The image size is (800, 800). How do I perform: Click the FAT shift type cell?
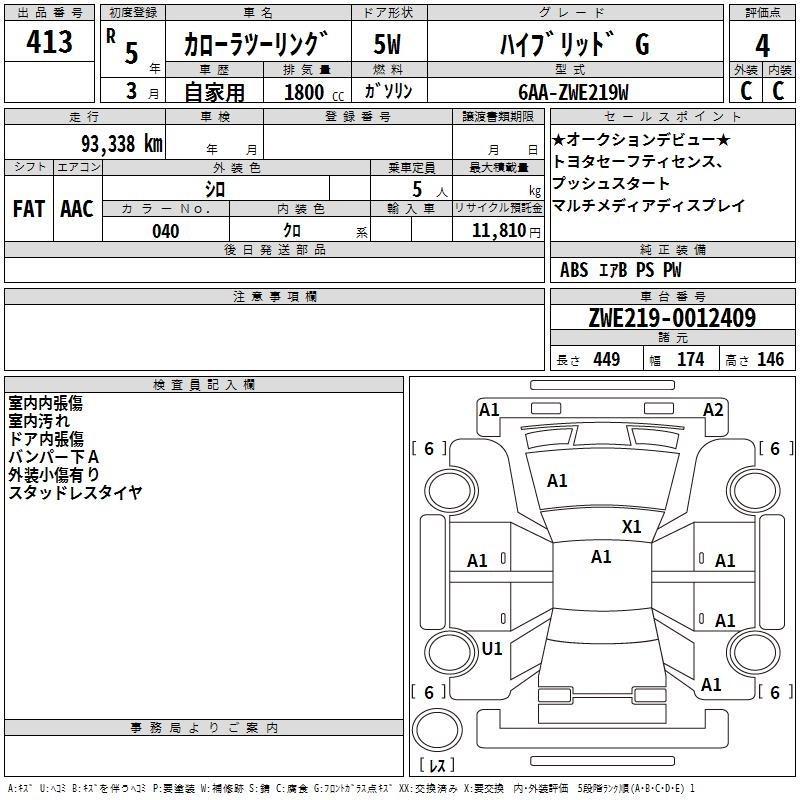(x=28, y=209)
